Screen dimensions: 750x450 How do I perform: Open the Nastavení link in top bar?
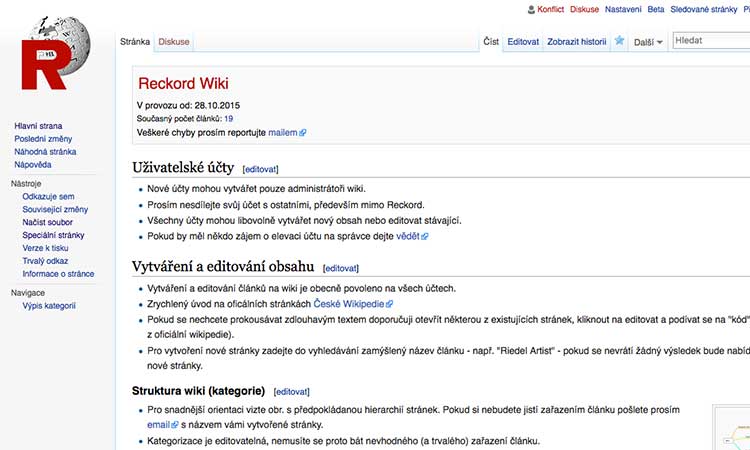[623, 9]
